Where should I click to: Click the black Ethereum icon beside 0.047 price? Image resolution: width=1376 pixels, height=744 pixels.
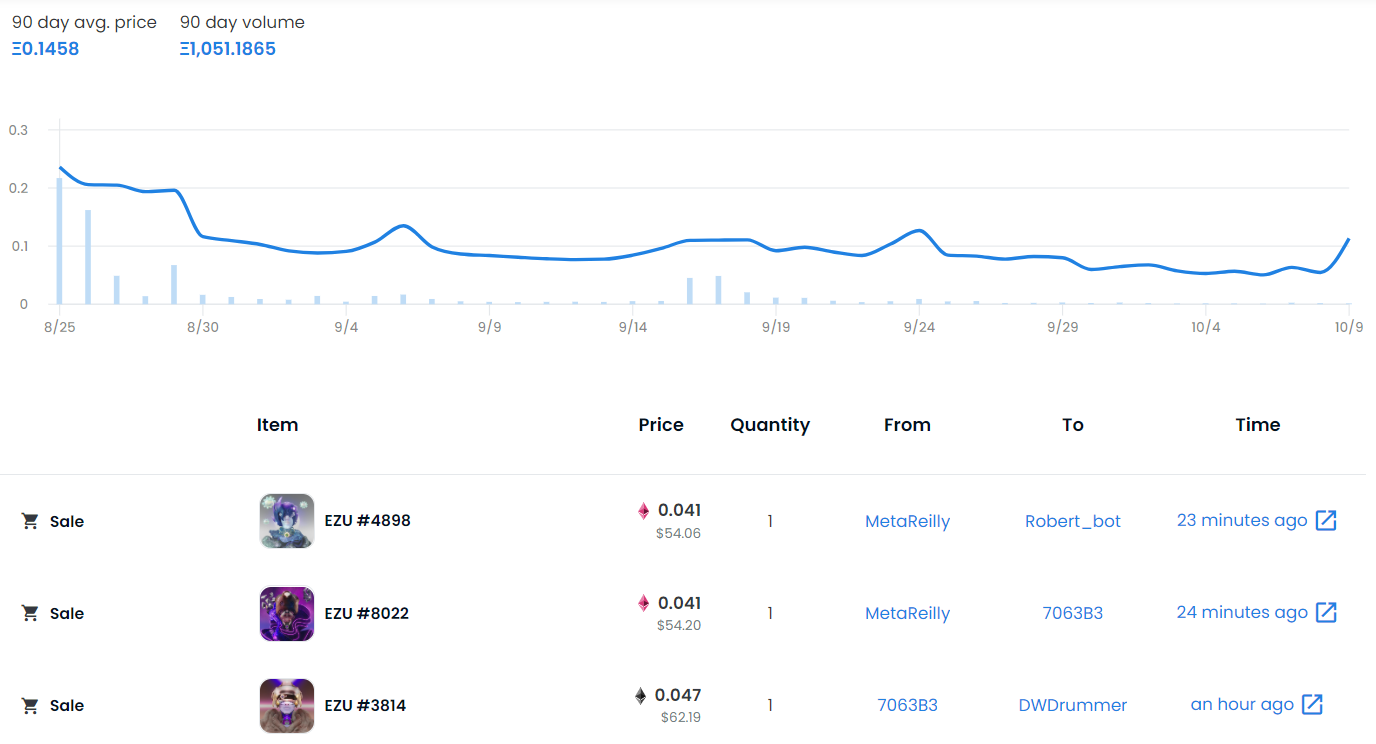click(641, 695)
